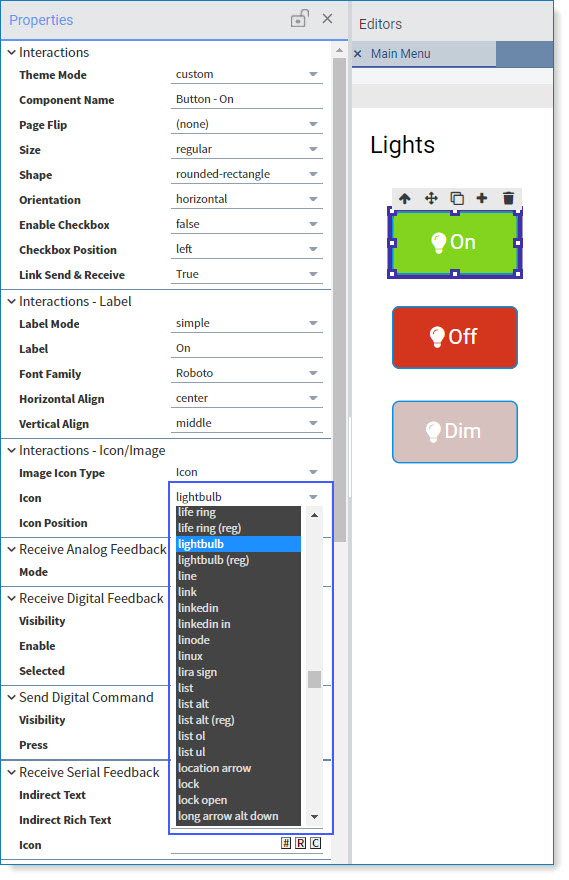Collapse Send Digital Command section

[x=11, y=697]
